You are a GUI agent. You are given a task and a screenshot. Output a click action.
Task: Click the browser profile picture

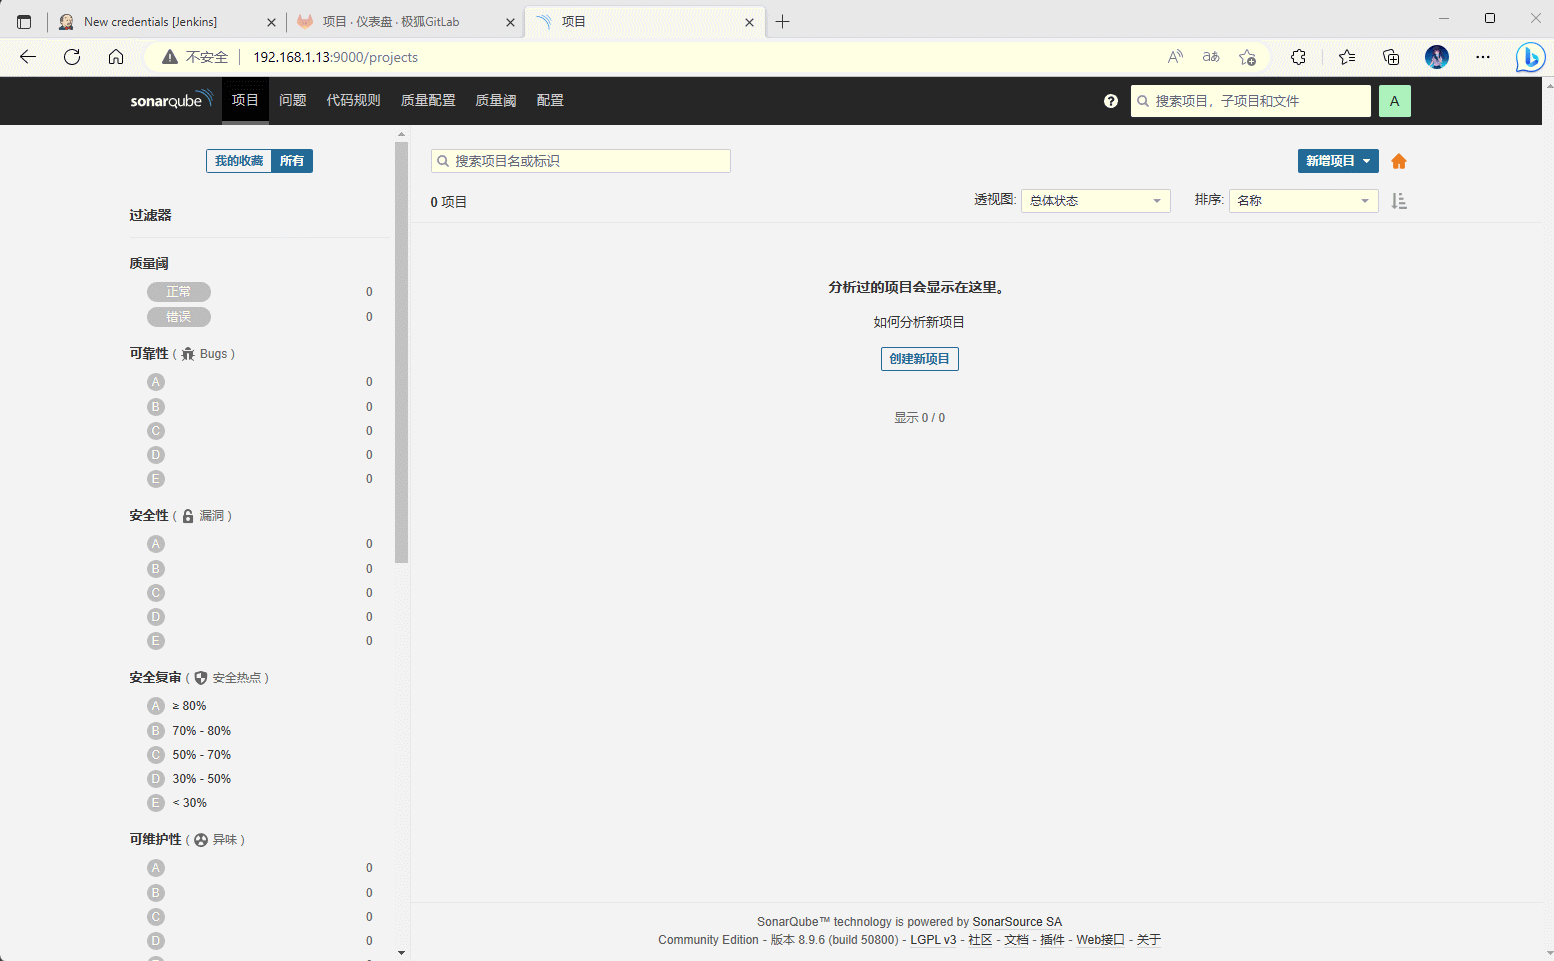click(x=1437, y=57)
